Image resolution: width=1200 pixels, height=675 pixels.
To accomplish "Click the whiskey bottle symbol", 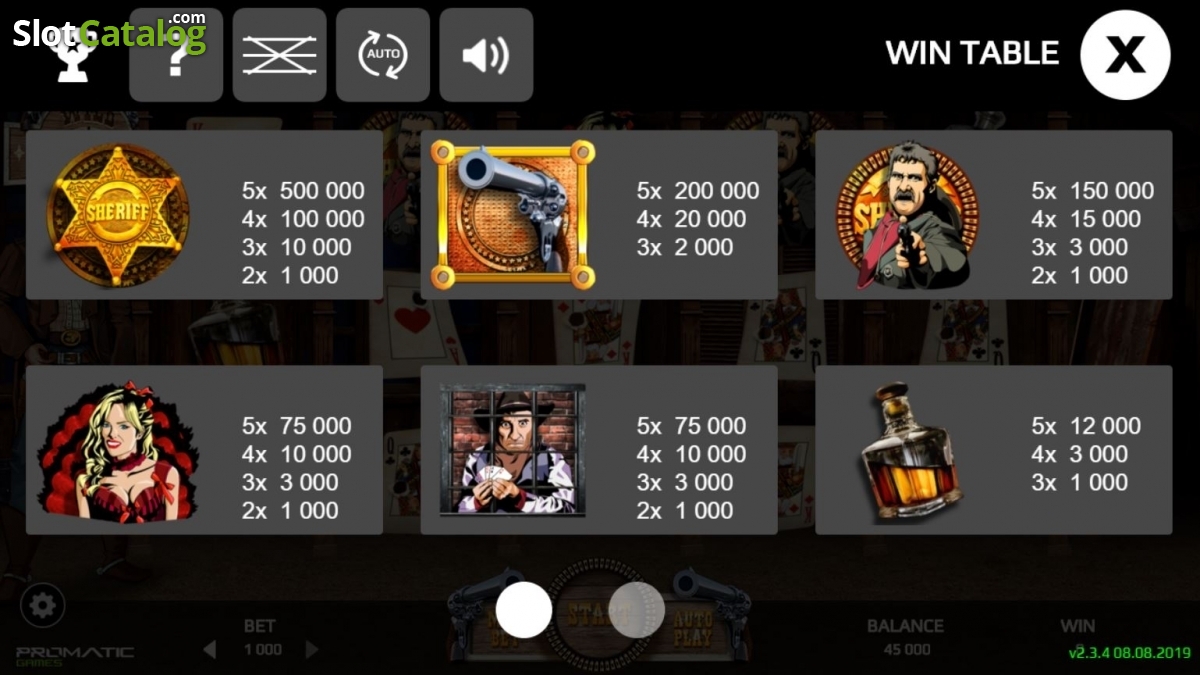I will pyautogui.click(x=908, y=449).
